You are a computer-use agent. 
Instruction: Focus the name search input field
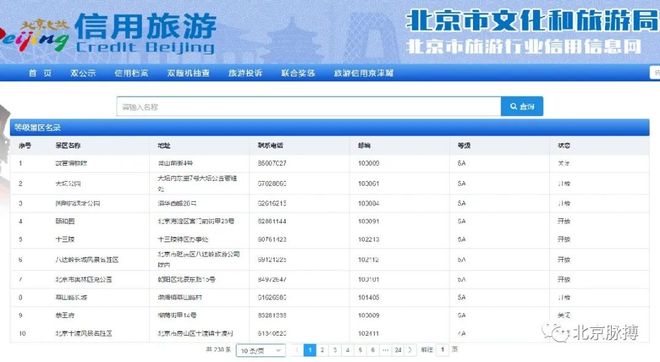tap(309, 106)
